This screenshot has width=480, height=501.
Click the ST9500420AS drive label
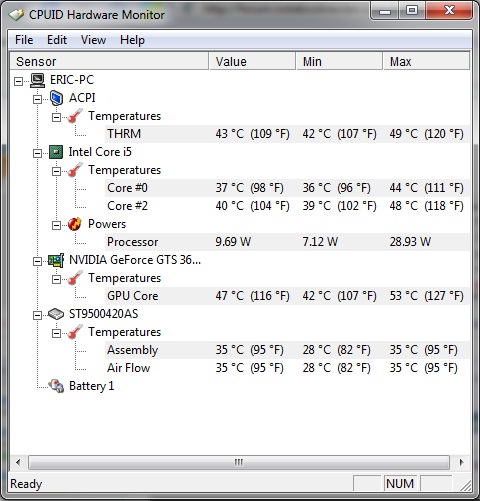pos(103,314)
